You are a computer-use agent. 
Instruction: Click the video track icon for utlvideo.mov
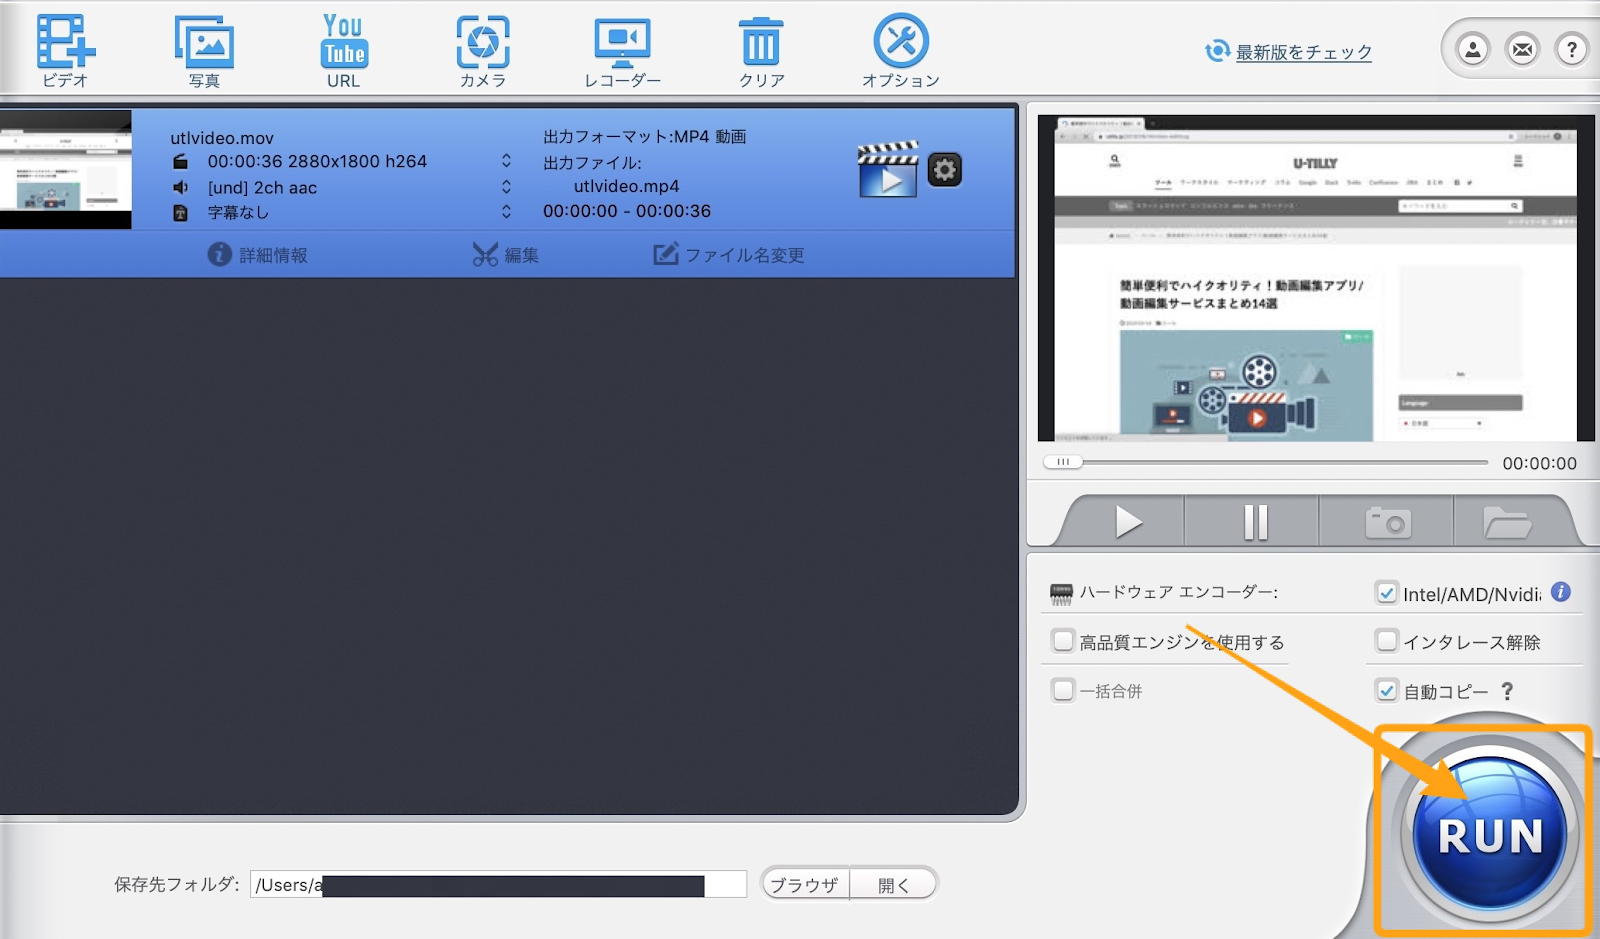click(180, 162)
